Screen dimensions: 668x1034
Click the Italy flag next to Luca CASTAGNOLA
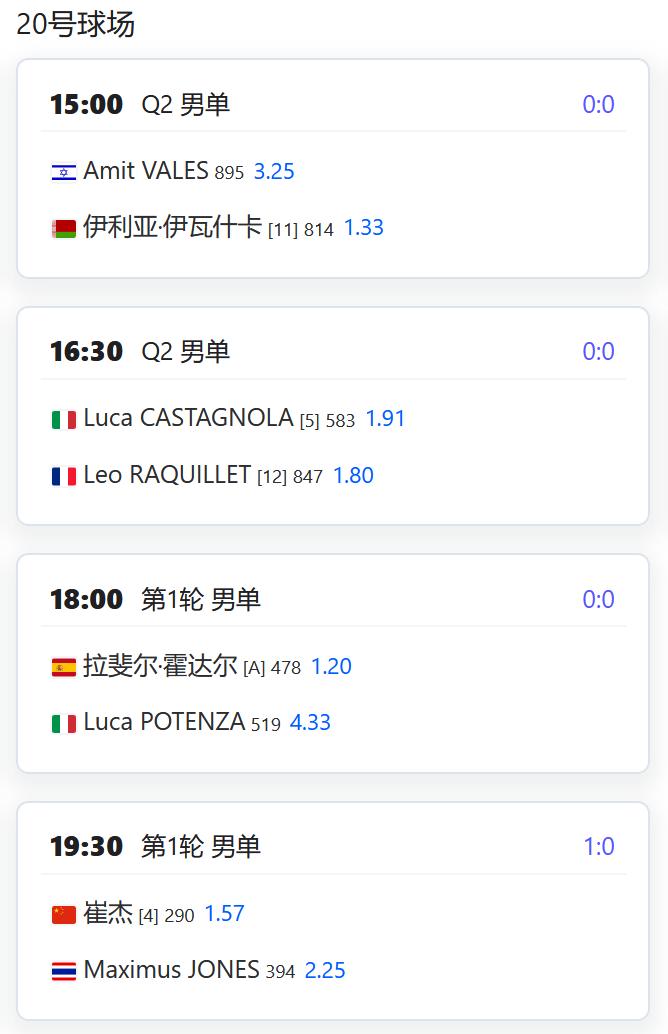point(64,419)
